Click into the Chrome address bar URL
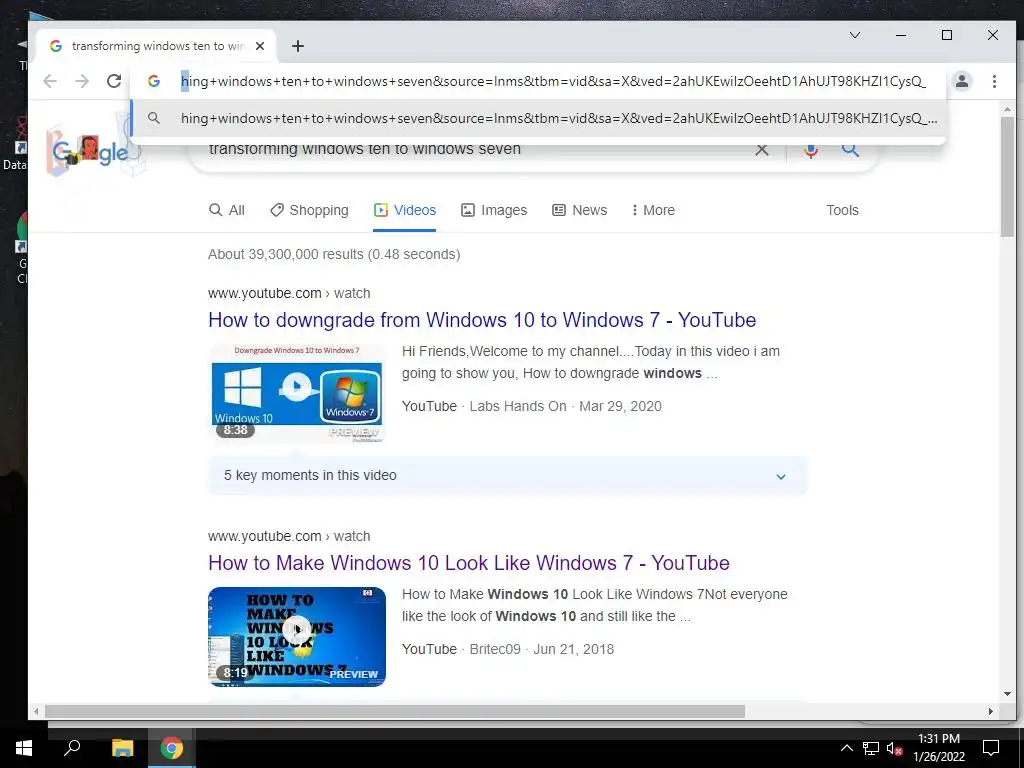 click(x=553, y=81)
